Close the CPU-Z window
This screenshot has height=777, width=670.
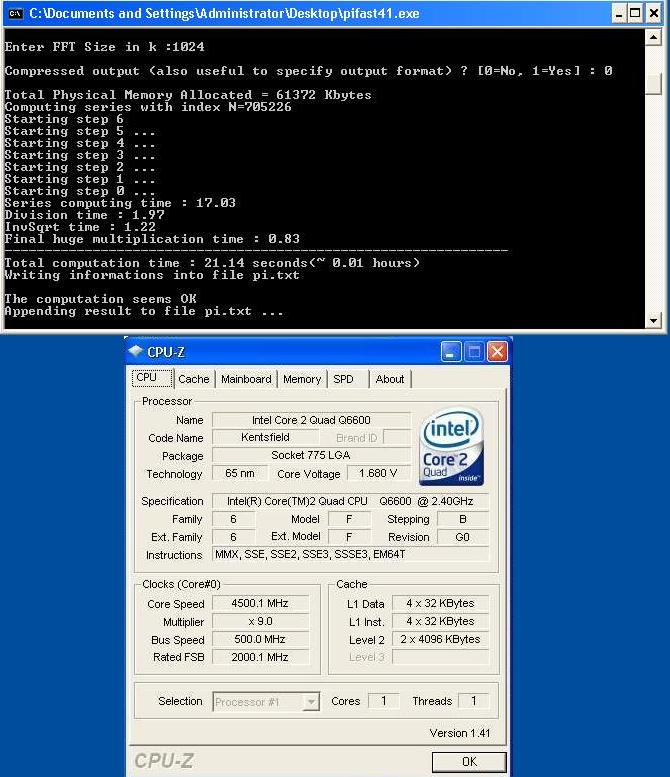point(497,352)
